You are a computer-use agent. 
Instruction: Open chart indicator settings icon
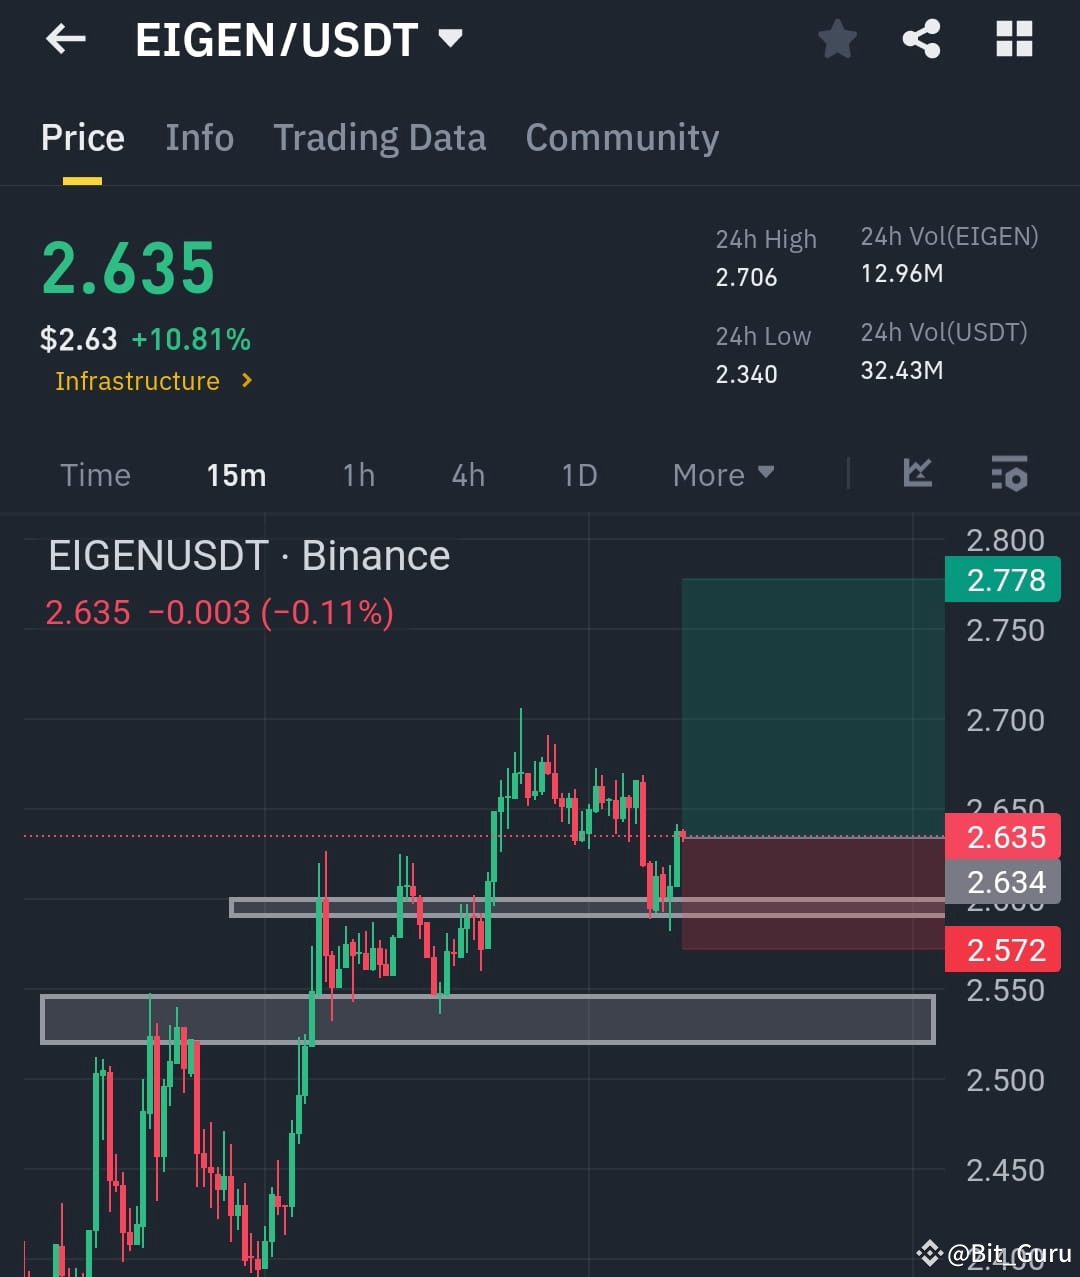pos(1008,475)
